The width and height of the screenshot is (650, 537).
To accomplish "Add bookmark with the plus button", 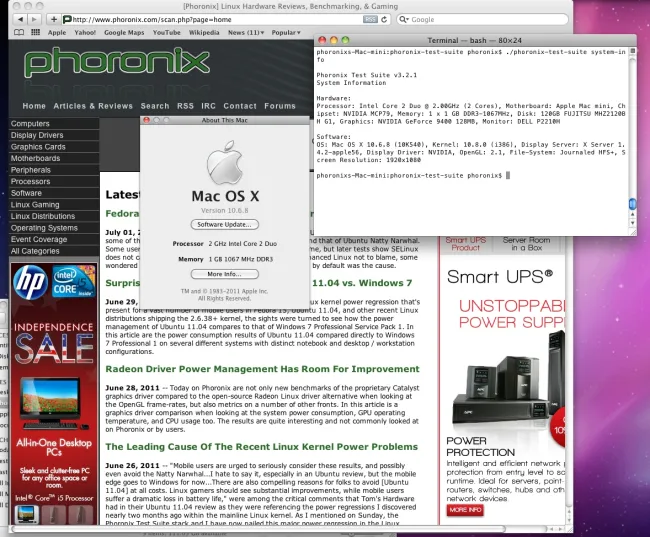I will point(53,19).
